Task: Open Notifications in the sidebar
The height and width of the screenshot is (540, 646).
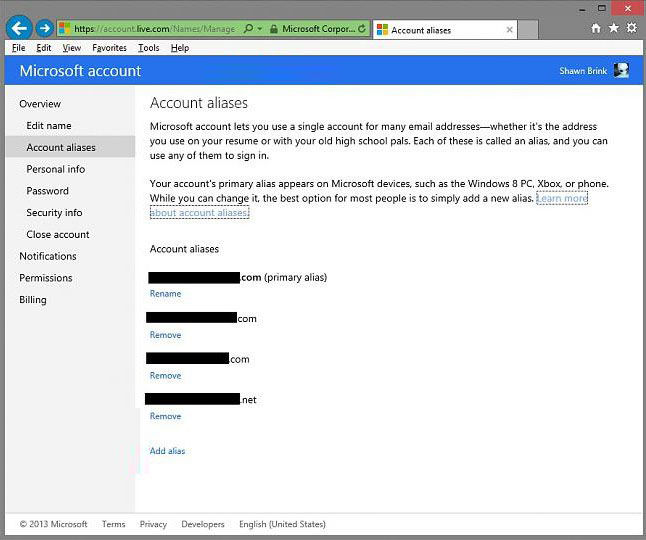Action: [x=48, y=256]
